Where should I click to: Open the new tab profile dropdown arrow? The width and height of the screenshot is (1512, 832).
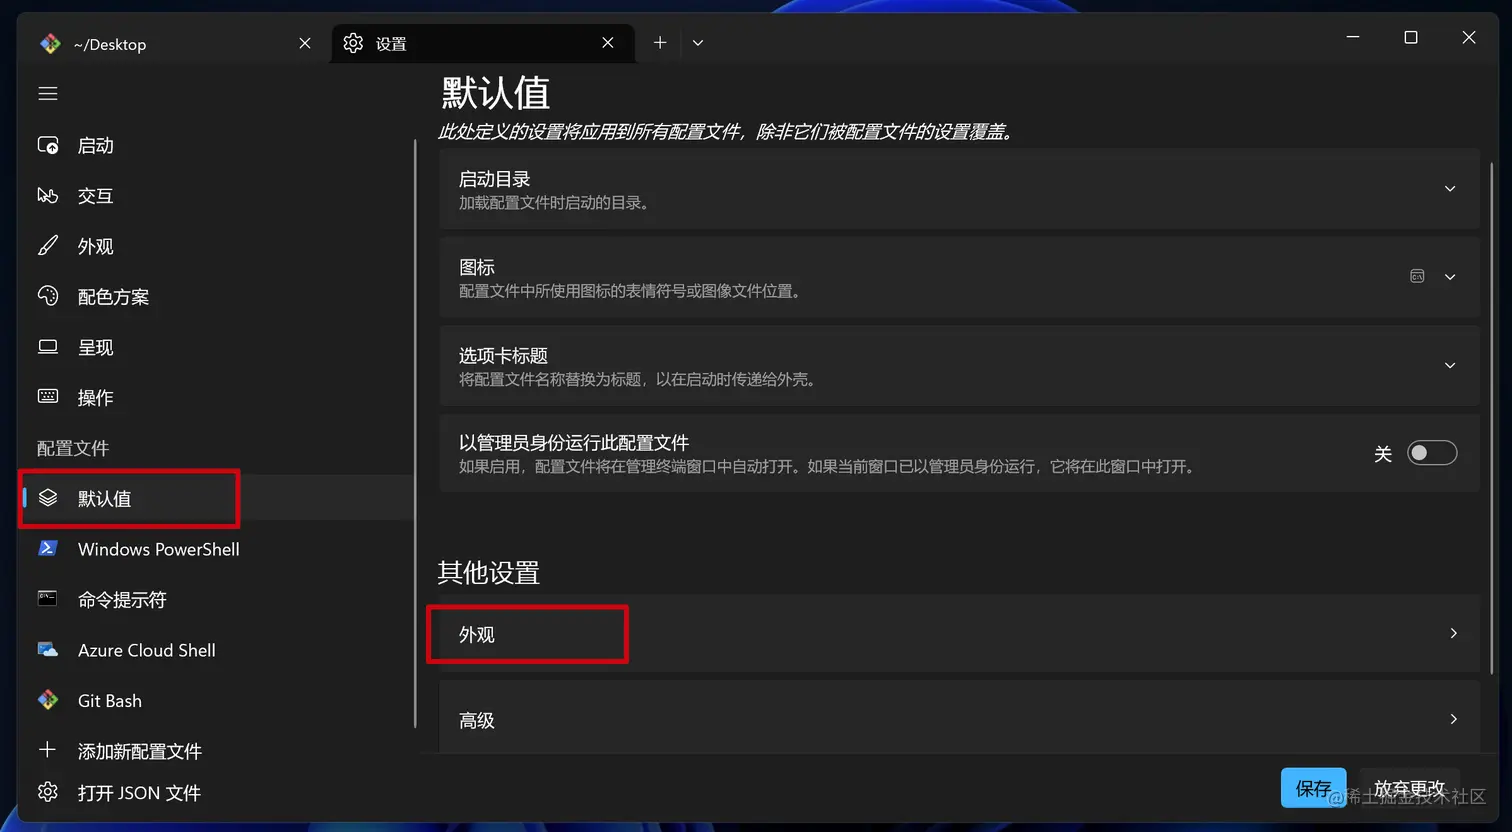698,43
